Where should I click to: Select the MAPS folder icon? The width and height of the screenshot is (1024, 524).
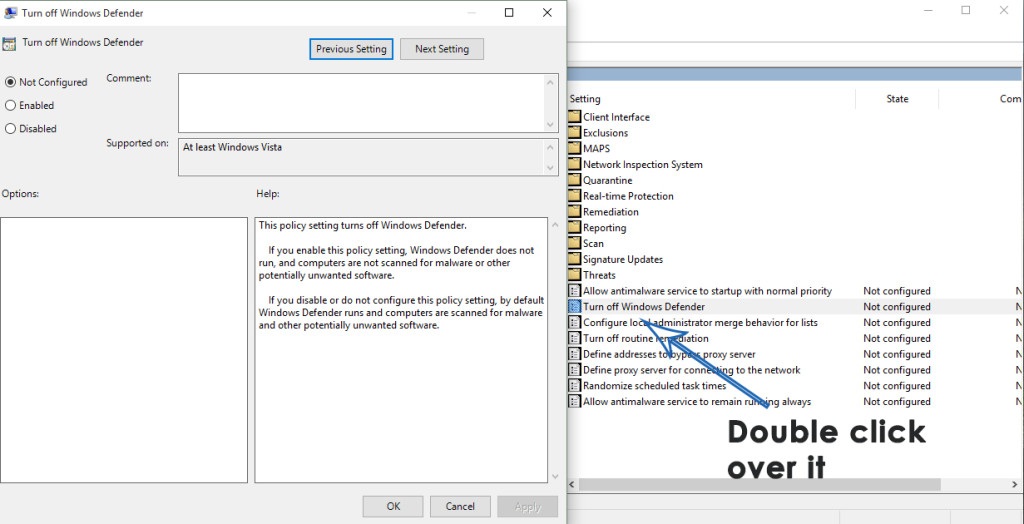pyautogui.click(x=574, y=148)
